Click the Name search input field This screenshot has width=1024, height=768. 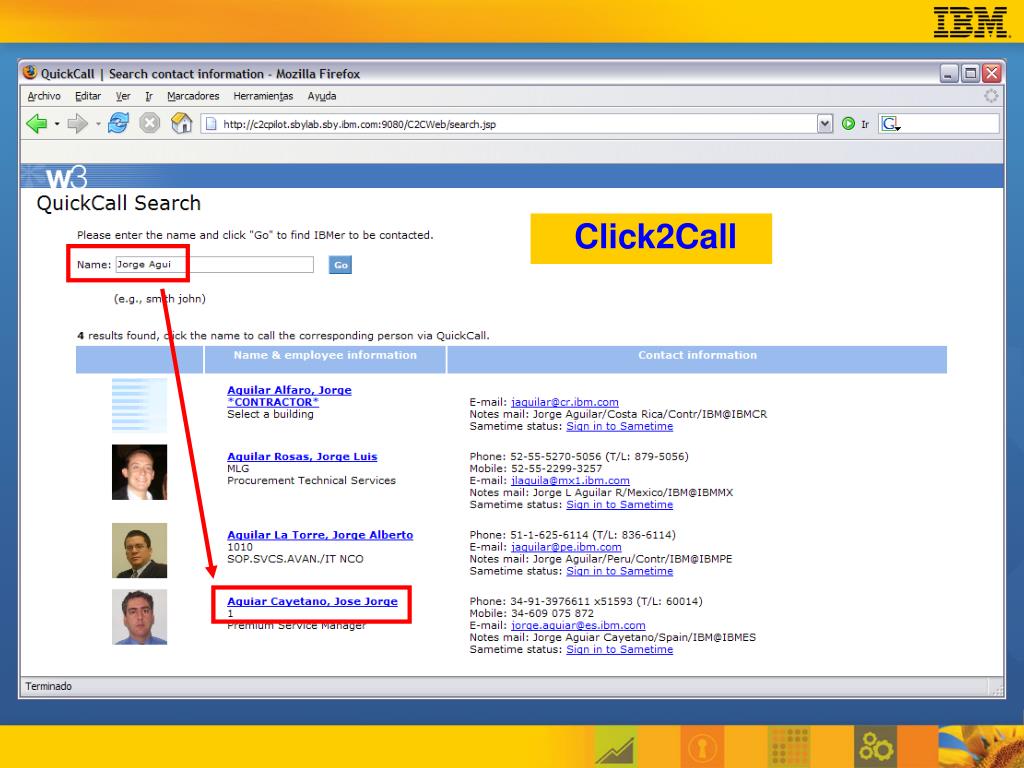click(x=214, y=264)
